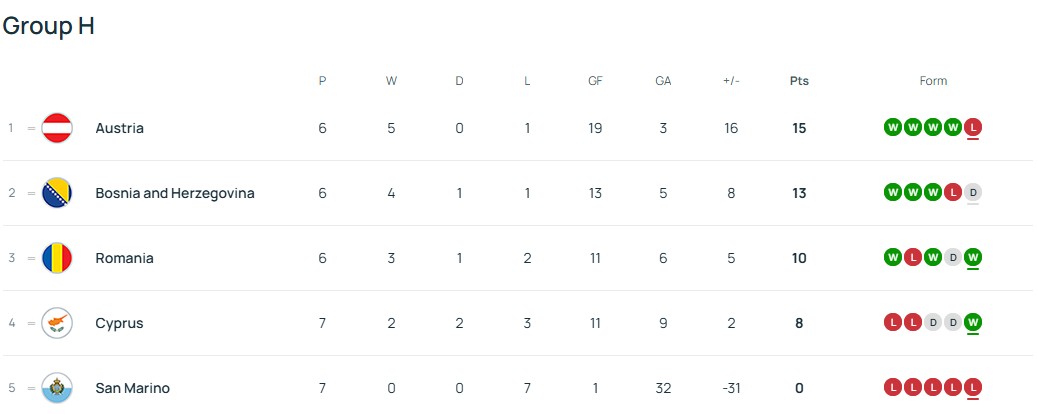
Task: Open the Cyprus team link
Action: point(119,323)
